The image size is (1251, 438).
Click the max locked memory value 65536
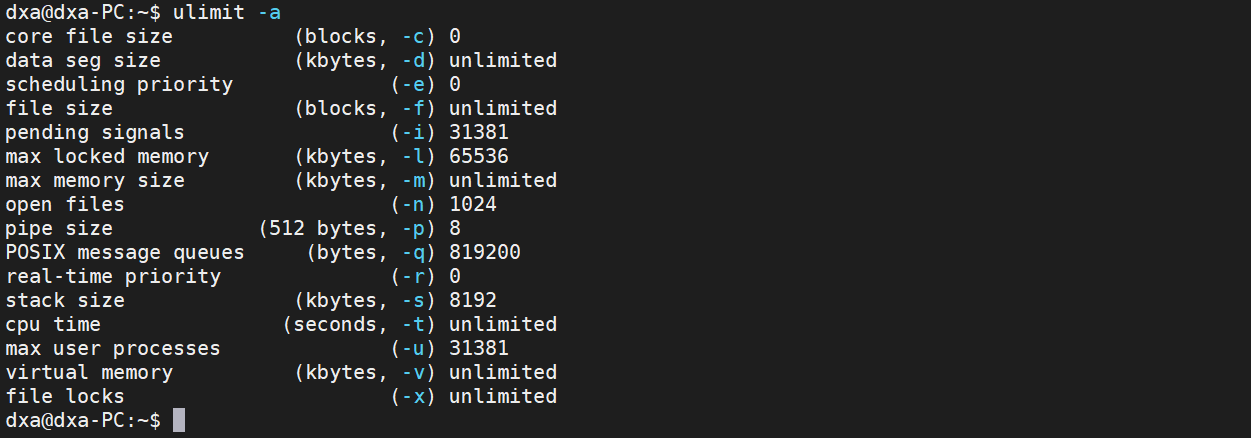tap(479, 156)
